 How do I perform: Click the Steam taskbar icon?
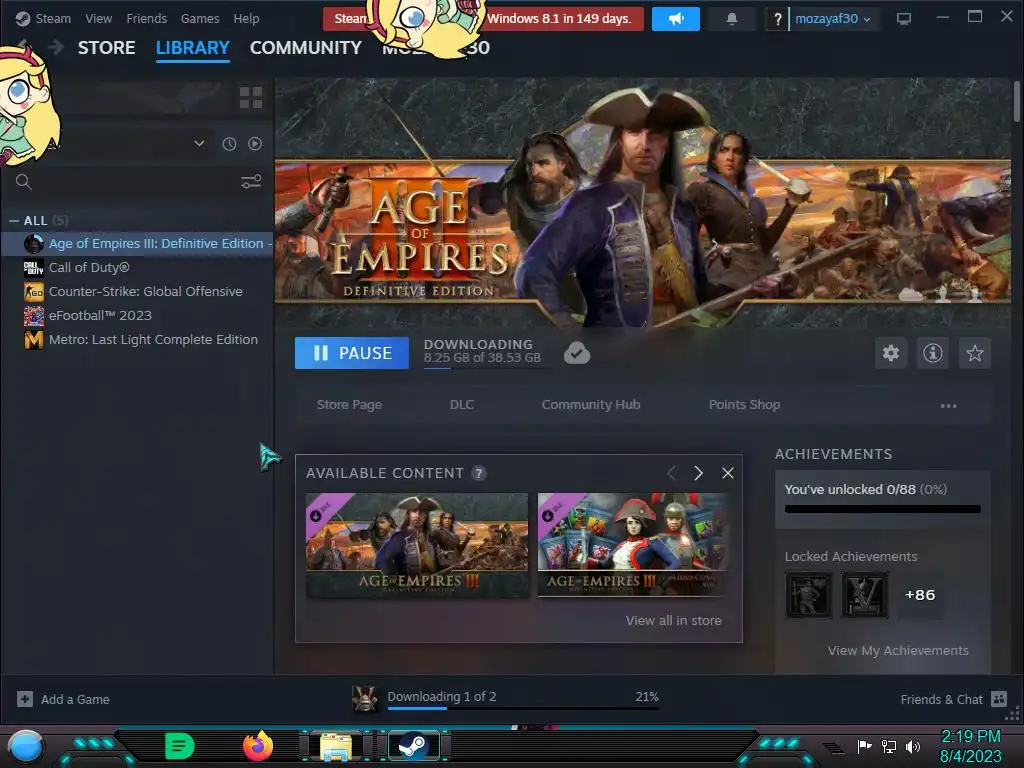pos(413,746)
